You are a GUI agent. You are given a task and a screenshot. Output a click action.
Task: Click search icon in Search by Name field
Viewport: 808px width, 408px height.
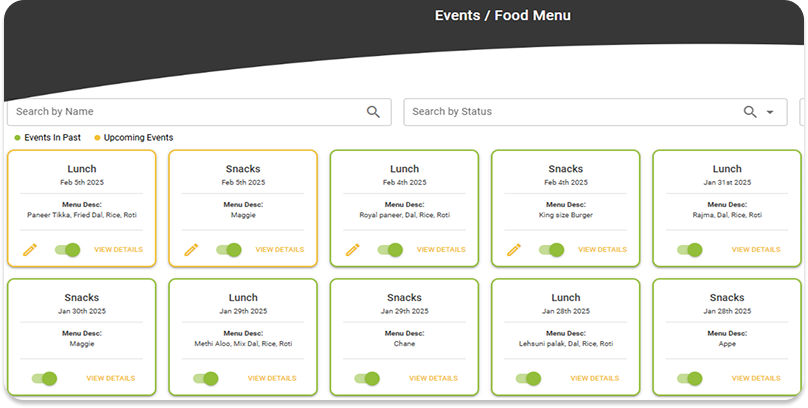point(373,112)
